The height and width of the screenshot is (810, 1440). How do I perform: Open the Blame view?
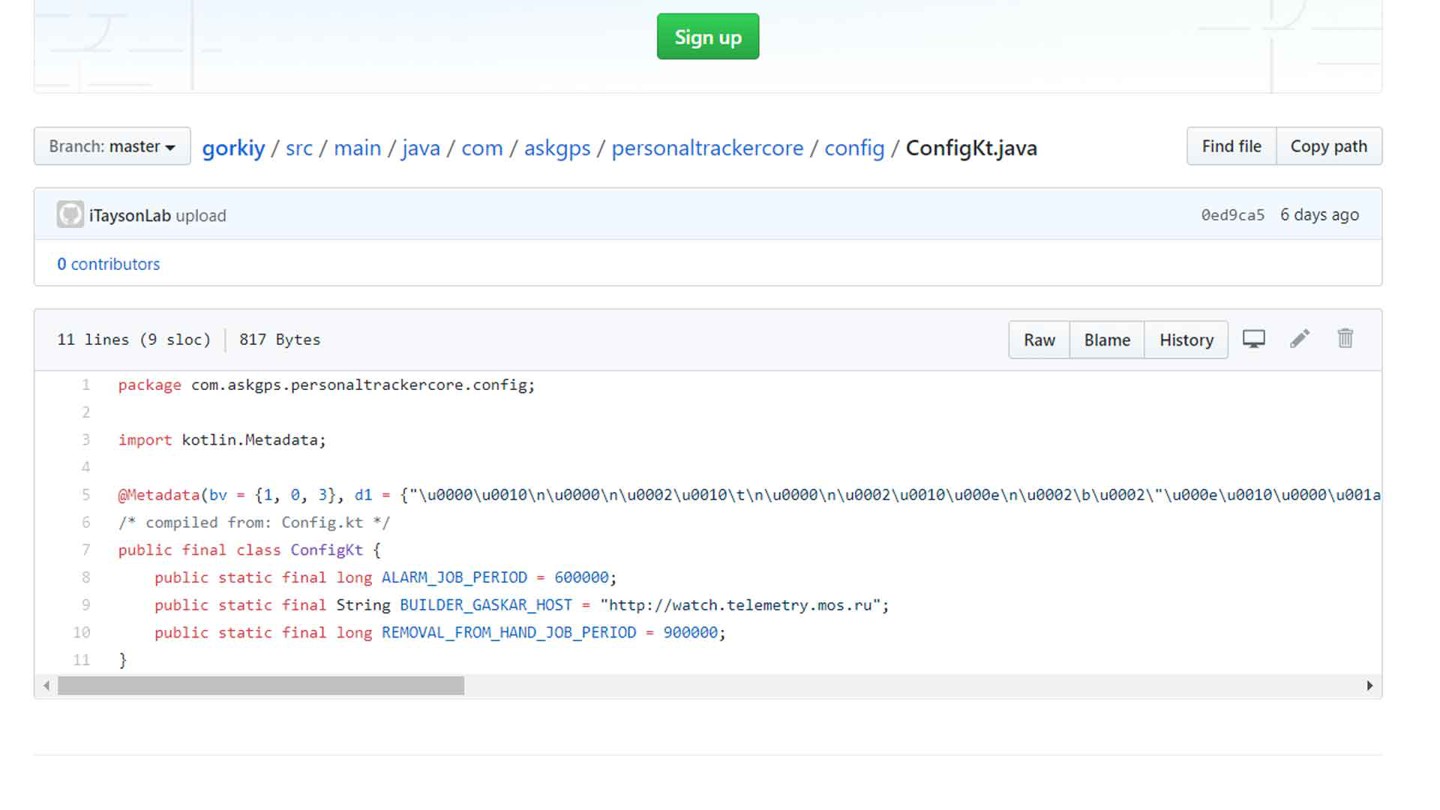click(1107, 340)
